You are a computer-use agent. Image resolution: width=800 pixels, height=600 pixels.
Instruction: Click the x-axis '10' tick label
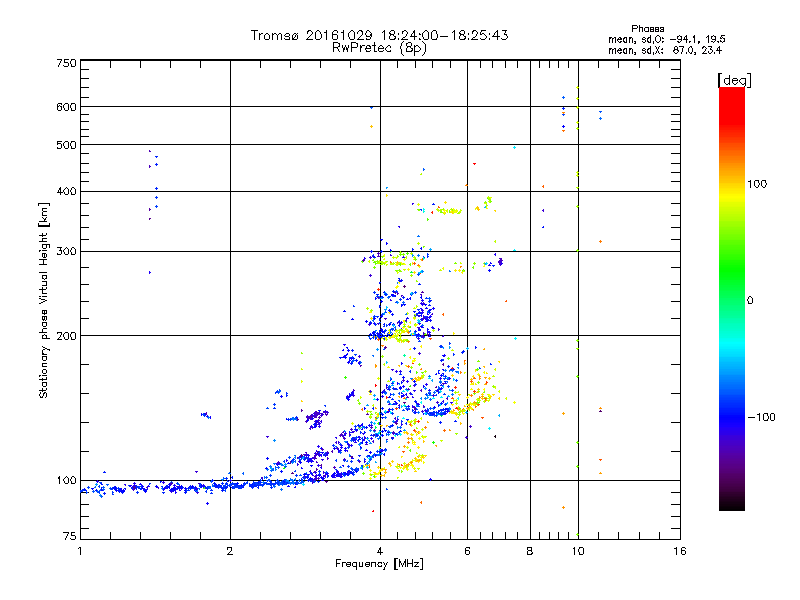[x=578, y=551]
